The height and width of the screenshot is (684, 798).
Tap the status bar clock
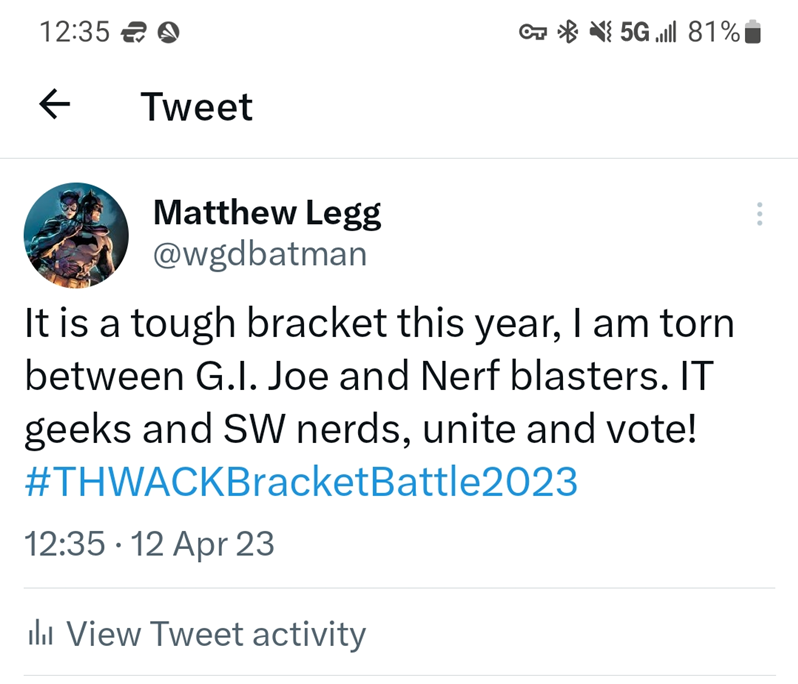point(74,33)
